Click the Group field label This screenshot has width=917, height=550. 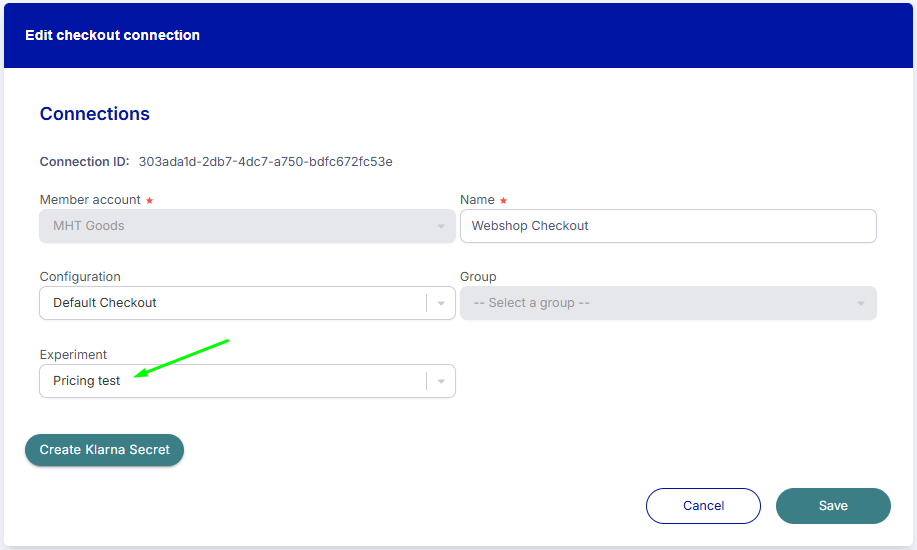(478, 277)
